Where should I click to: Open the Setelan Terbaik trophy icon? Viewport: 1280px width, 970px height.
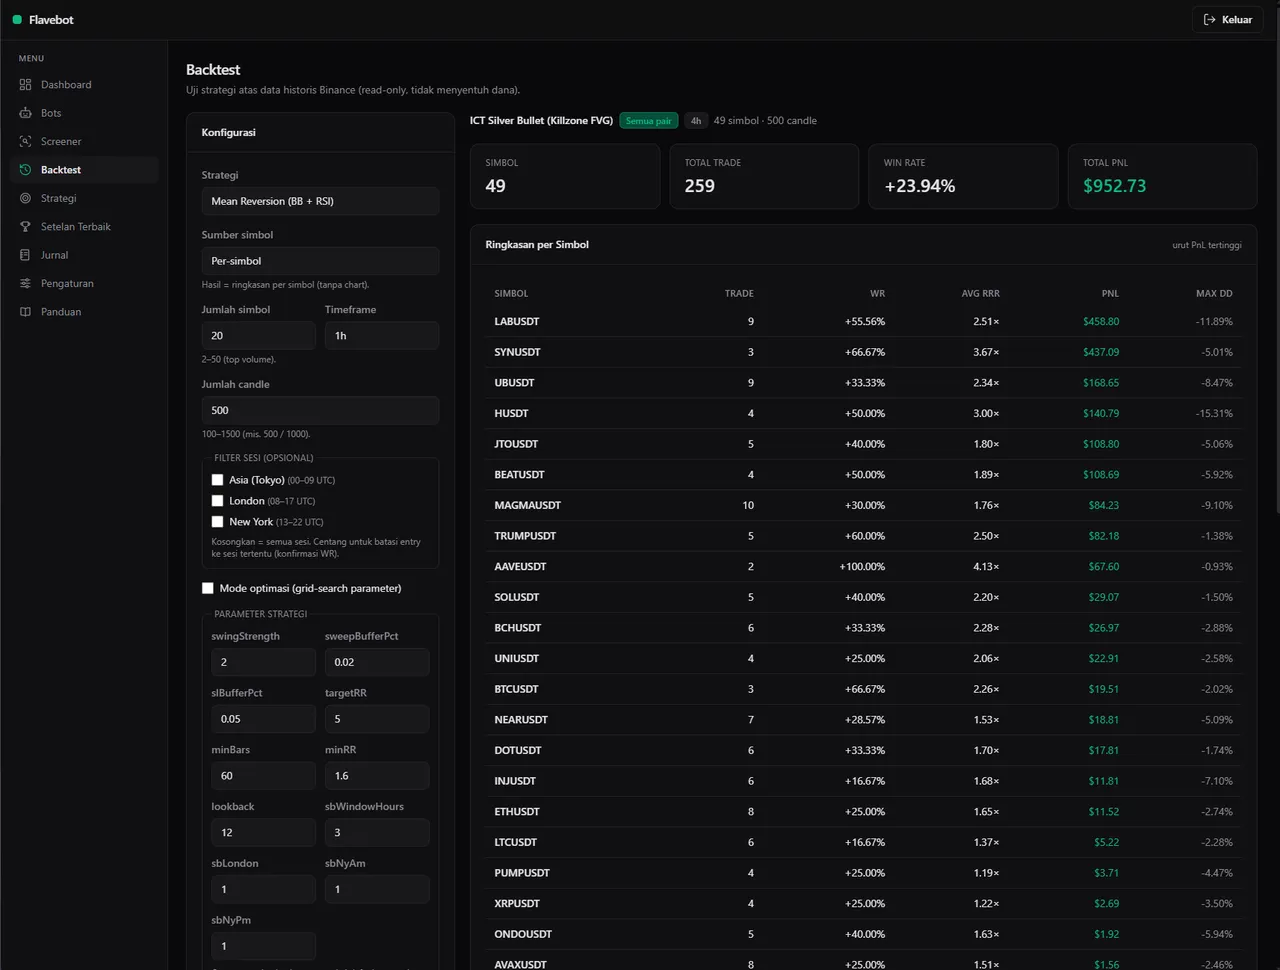(25, 227)
